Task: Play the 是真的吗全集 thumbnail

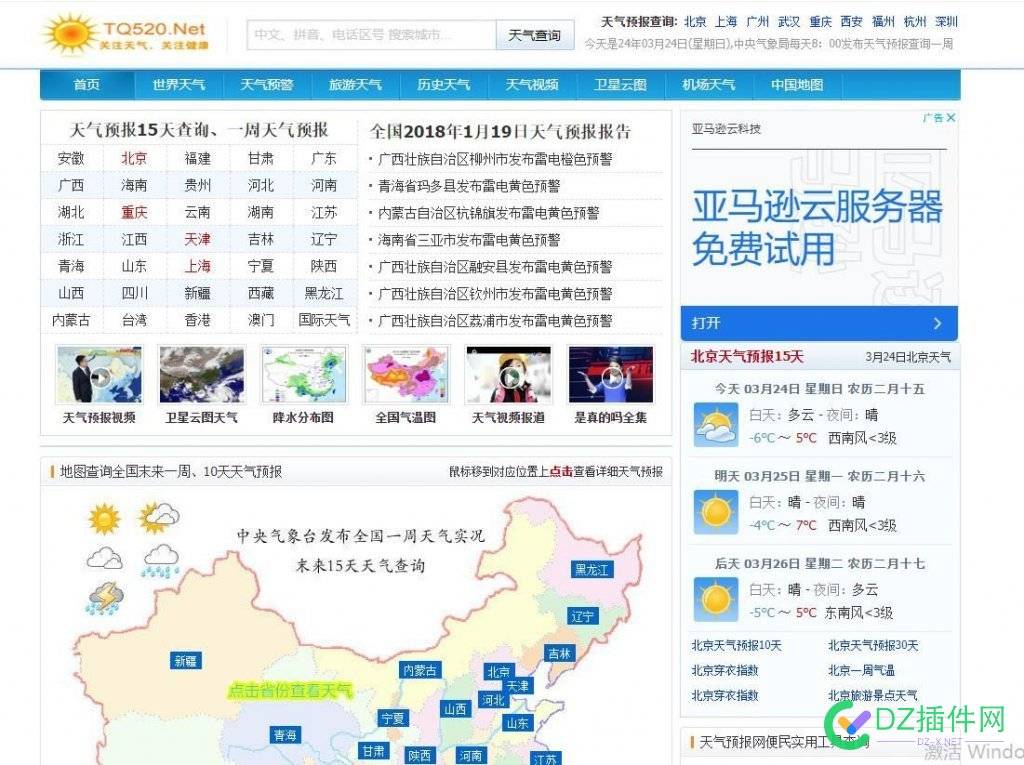Action: pyautogui.click(x=611, y=375)
